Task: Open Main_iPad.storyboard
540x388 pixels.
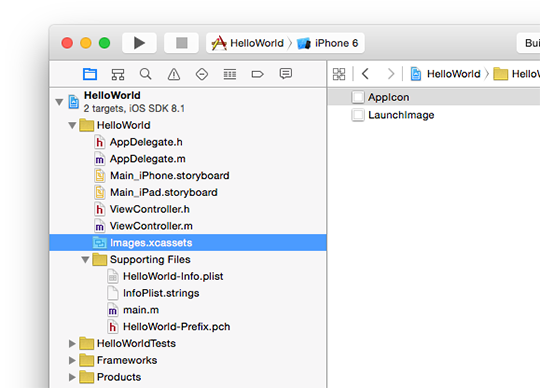Action: 188,192
